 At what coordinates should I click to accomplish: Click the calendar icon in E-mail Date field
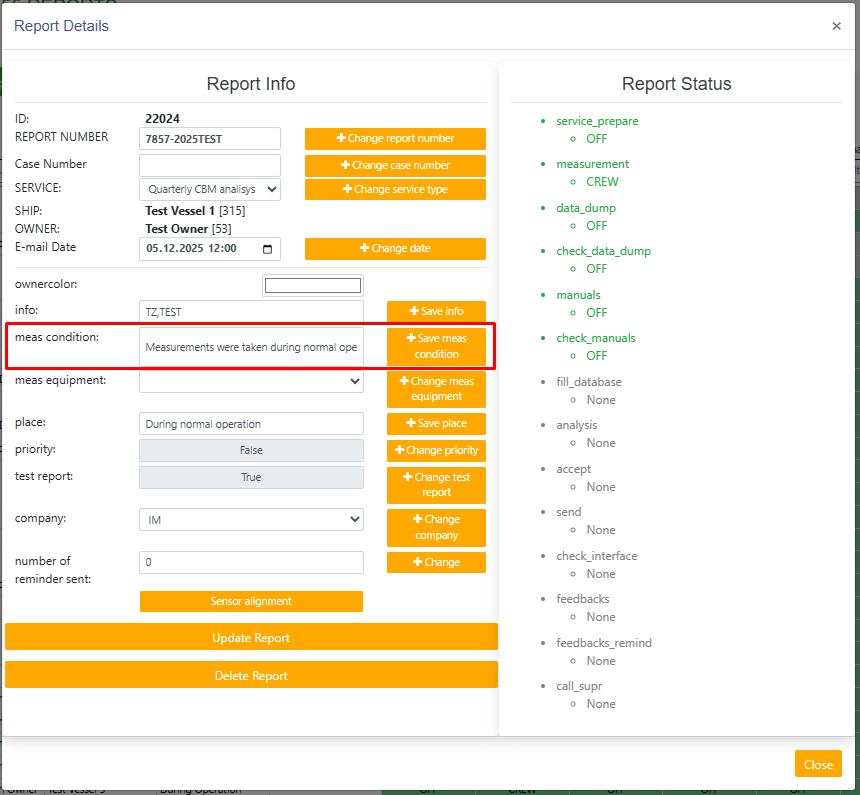coord(267,249)
